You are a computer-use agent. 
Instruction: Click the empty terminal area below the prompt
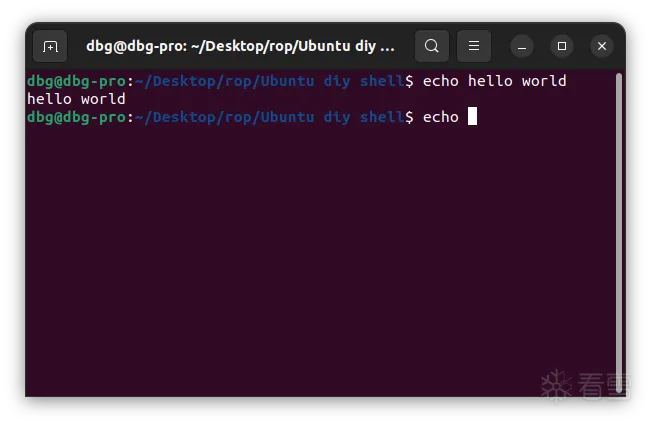(300, 260)
